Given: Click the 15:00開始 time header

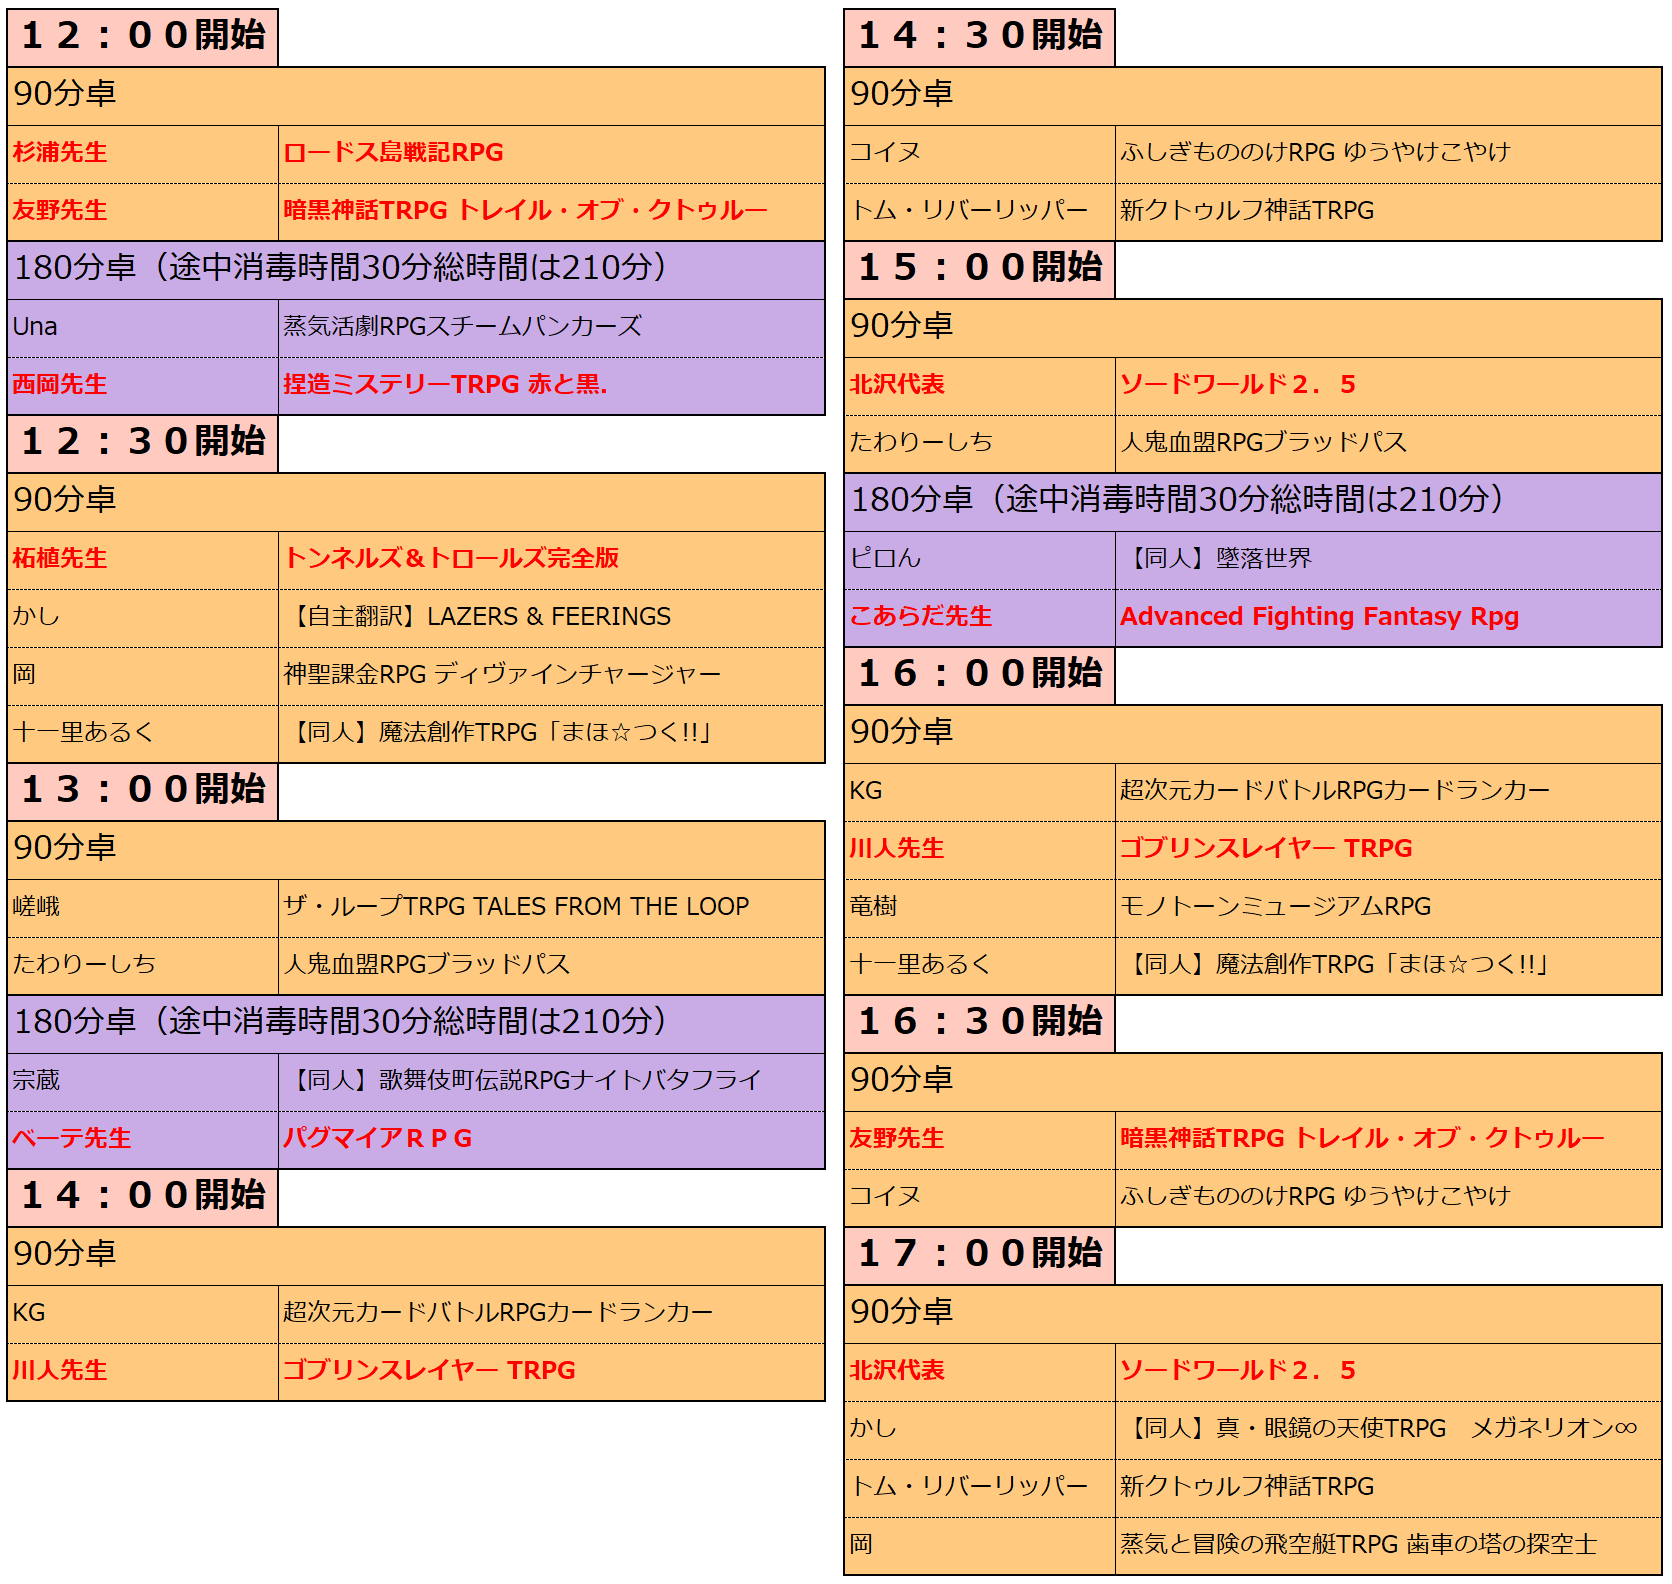Looking at the screenshot, I should [x=980, y=269].
